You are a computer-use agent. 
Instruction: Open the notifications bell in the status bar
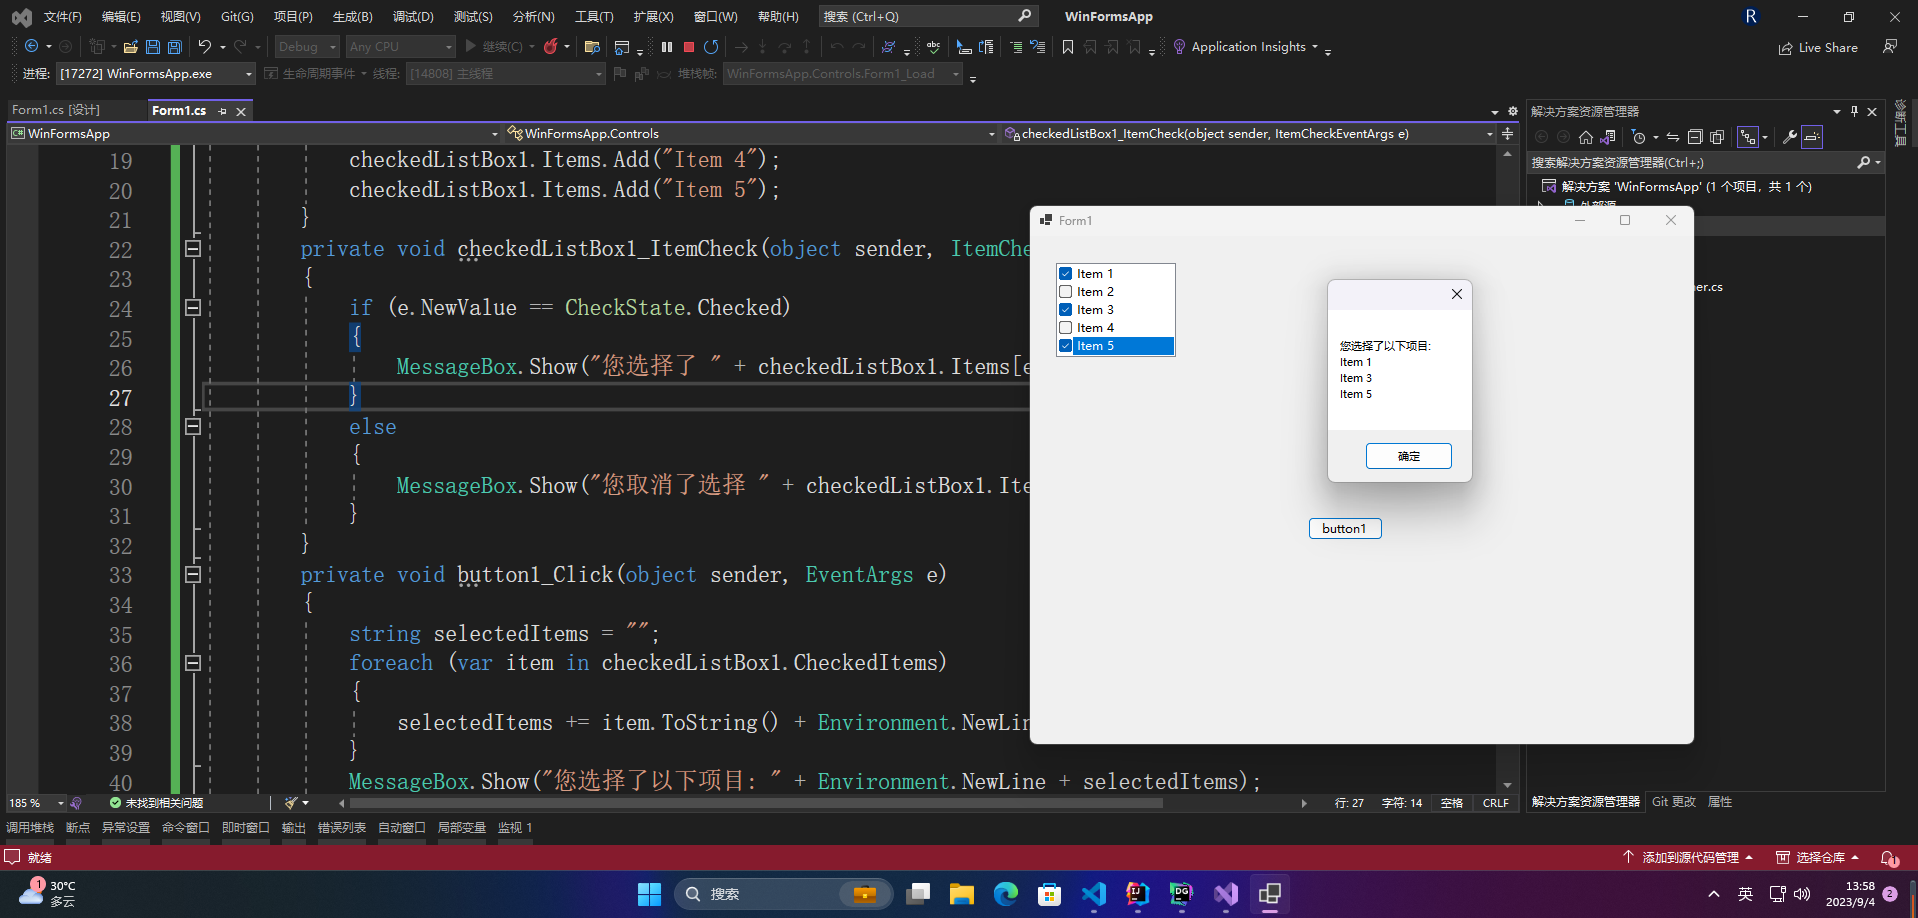1889,858
